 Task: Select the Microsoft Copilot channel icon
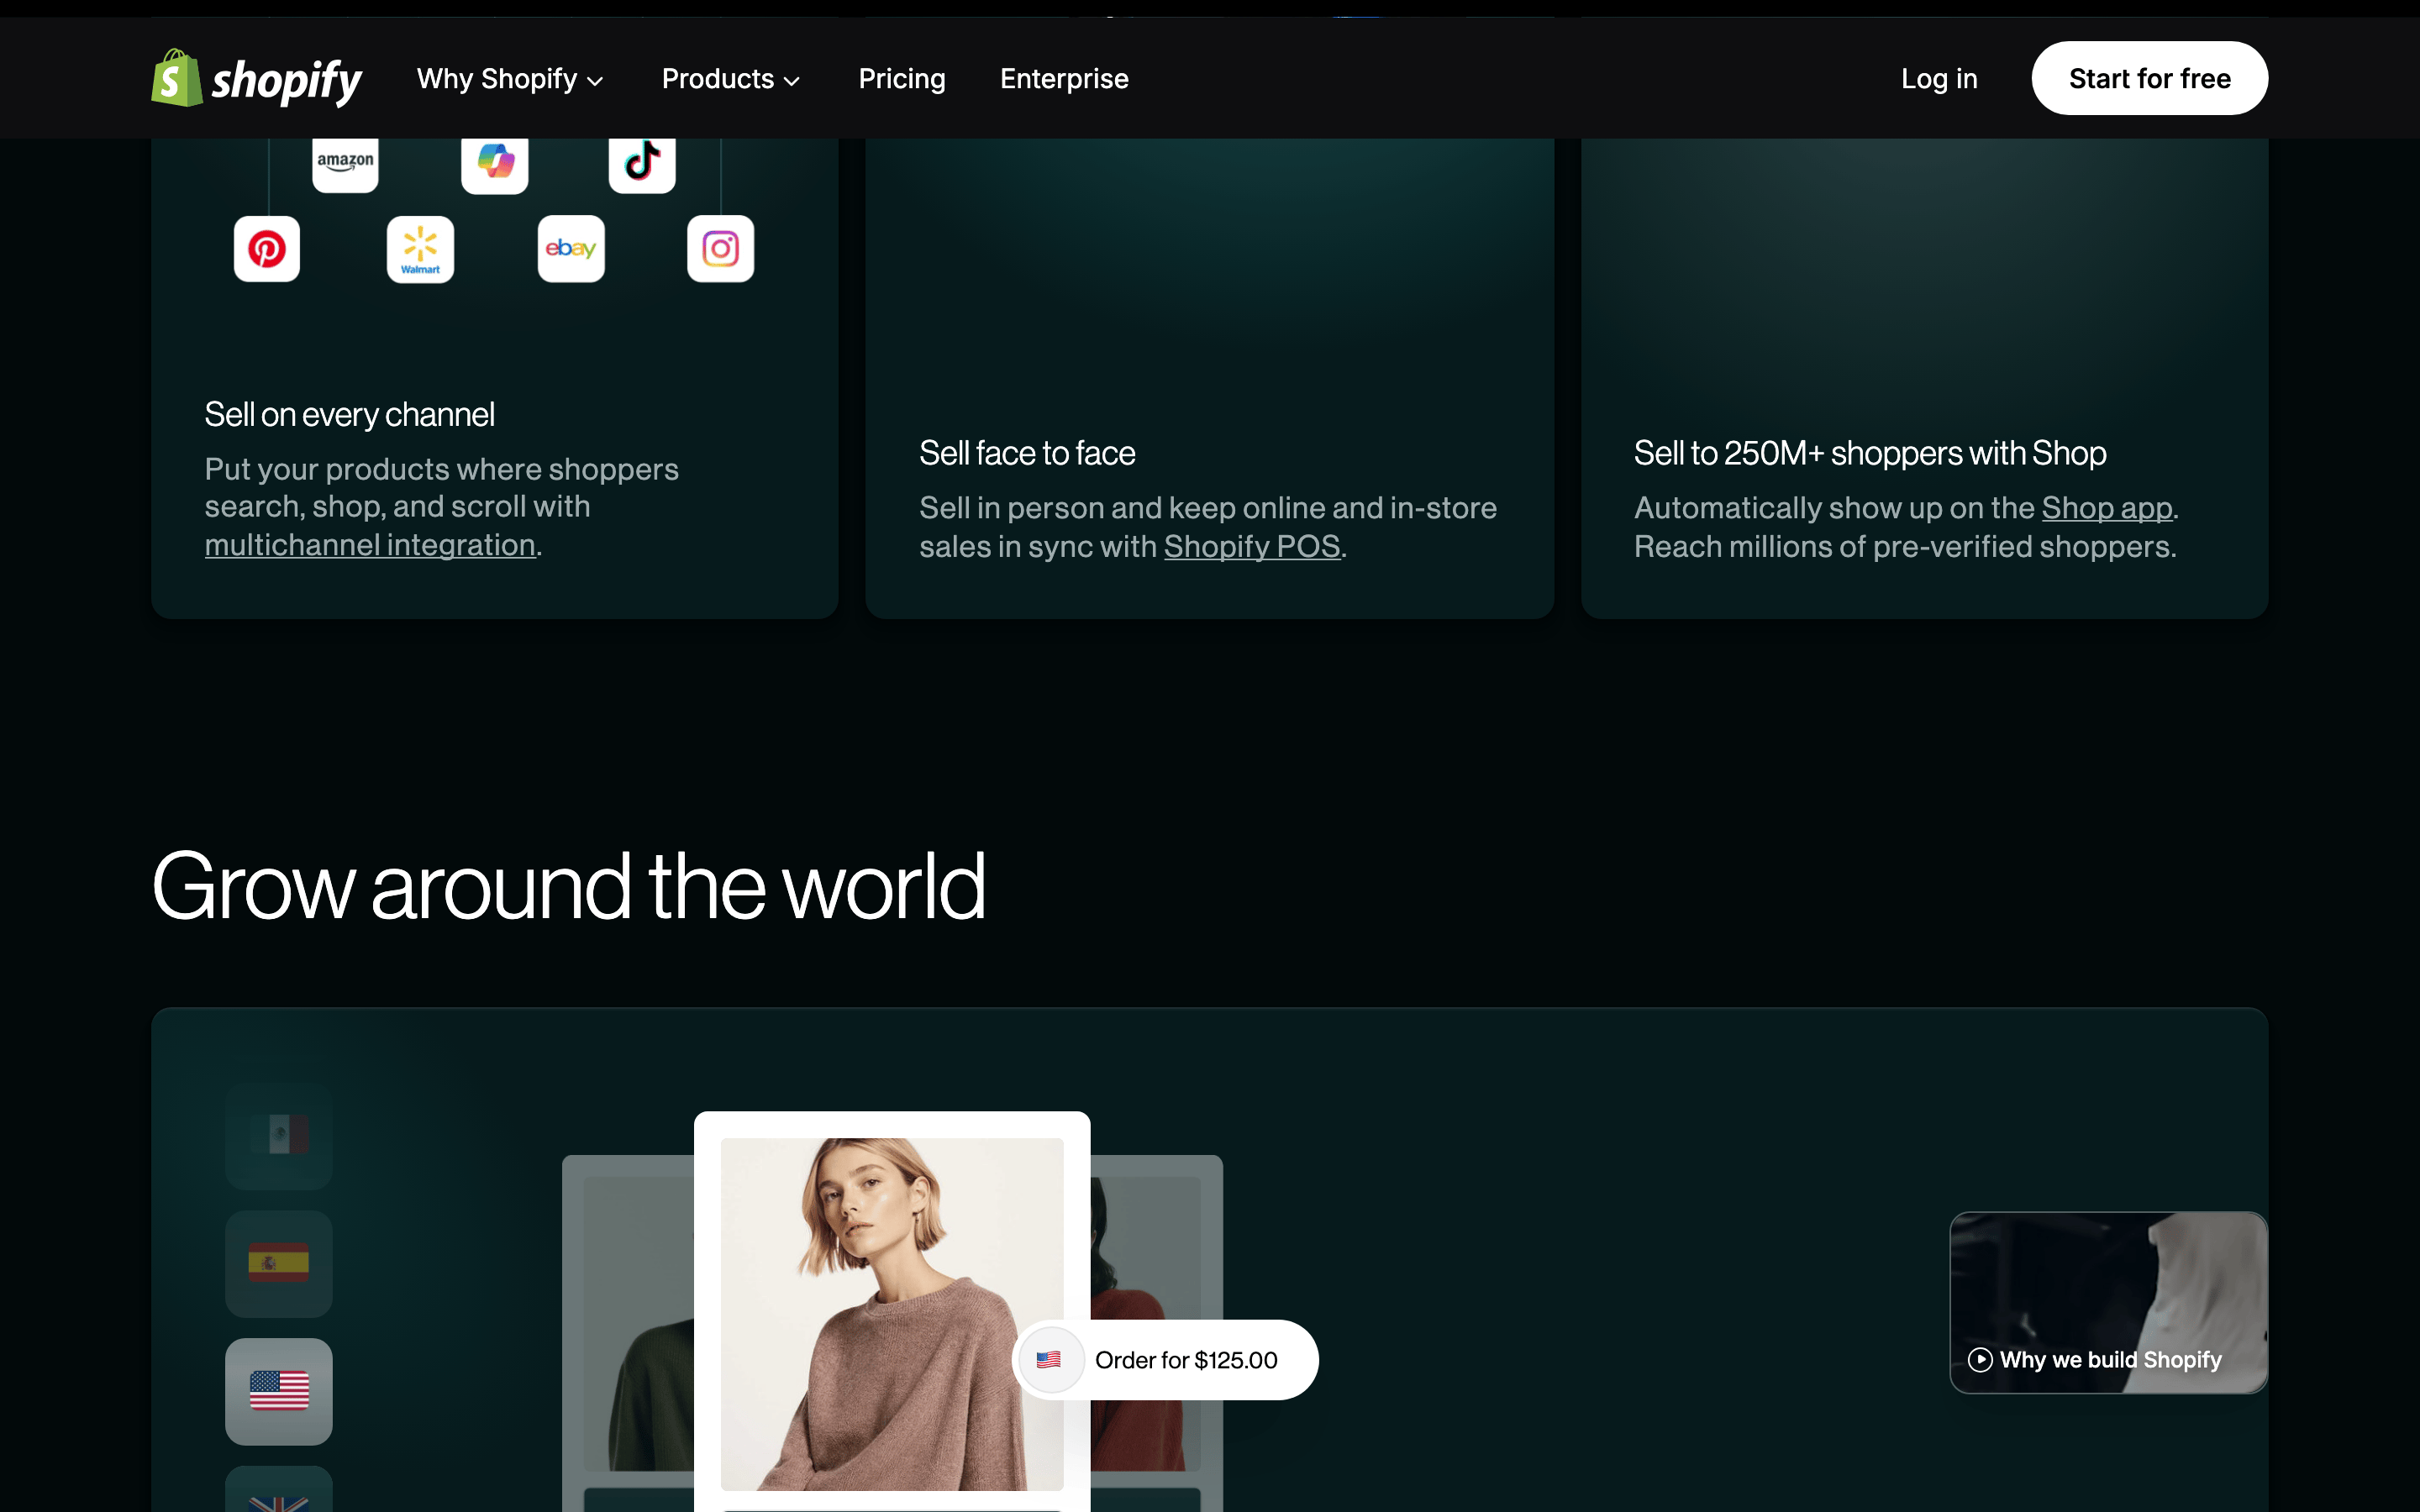(x=495, y=163)
